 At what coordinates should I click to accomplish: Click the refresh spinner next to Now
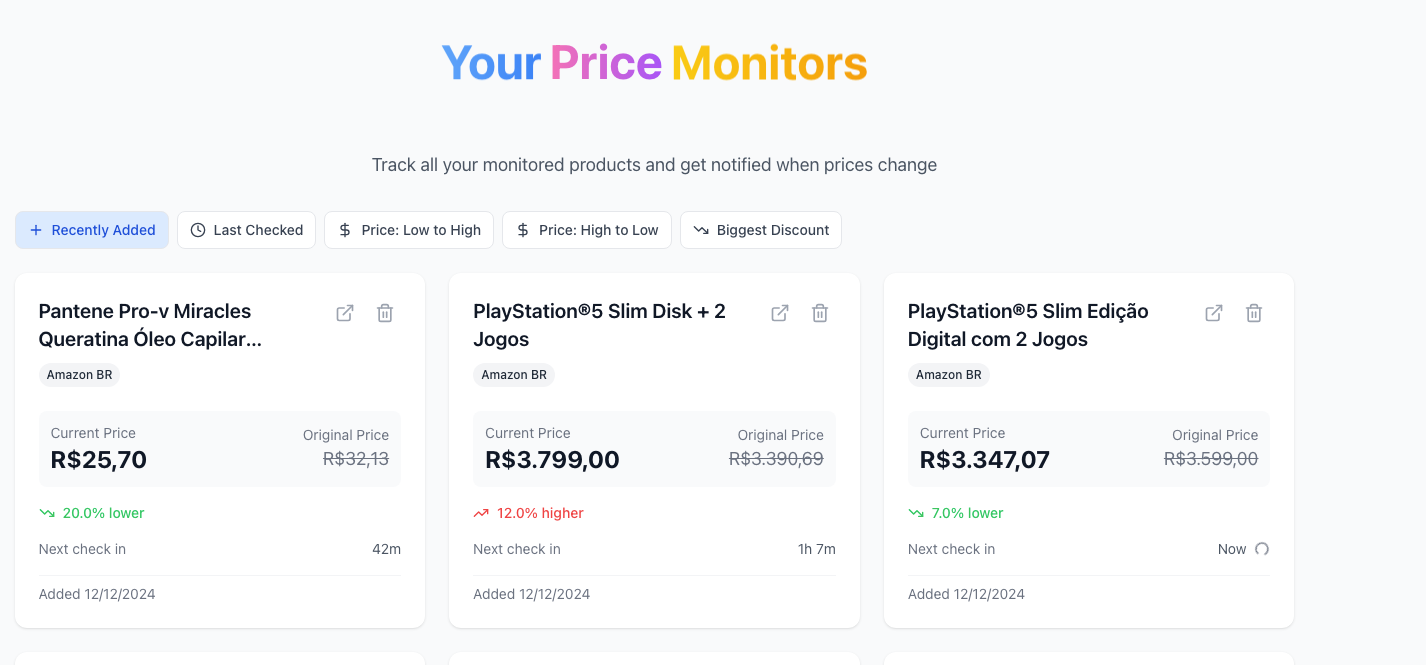click(1262, 549)
